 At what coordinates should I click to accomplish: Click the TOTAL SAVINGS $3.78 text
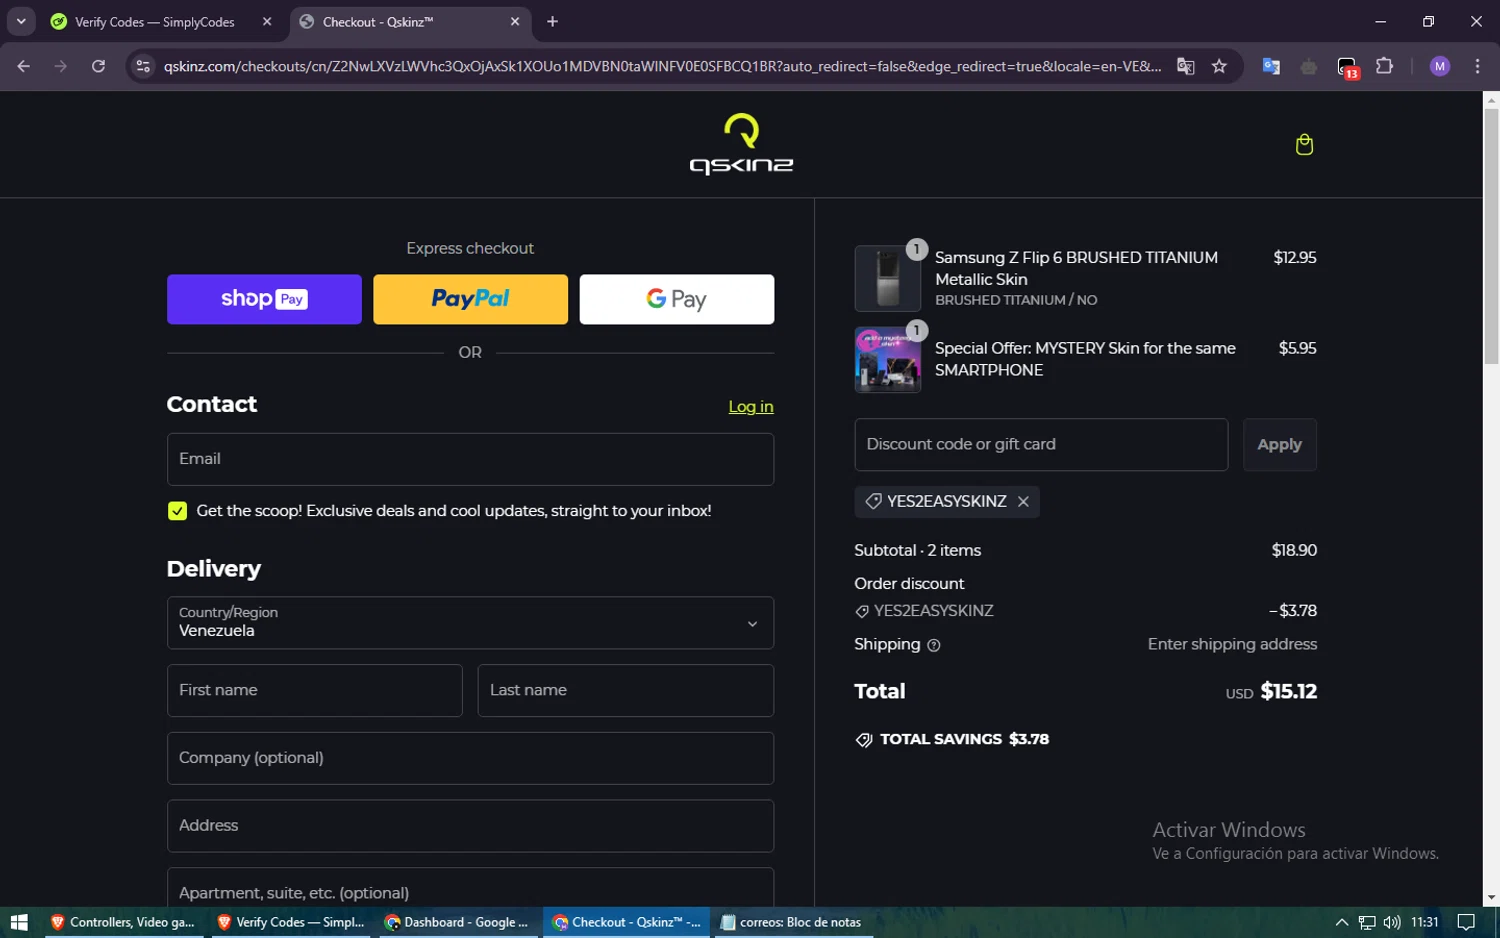pyautogui.click(x=964, y=739)
